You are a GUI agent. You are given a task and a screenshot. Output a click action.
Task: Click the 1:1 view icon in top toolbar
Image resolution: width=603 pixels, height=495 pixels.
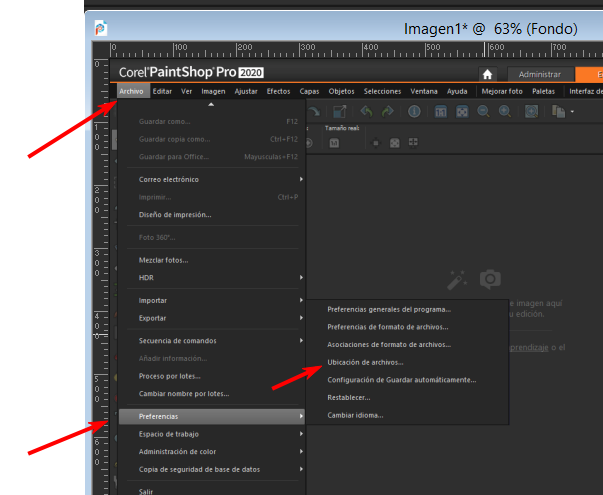[441, 112]
